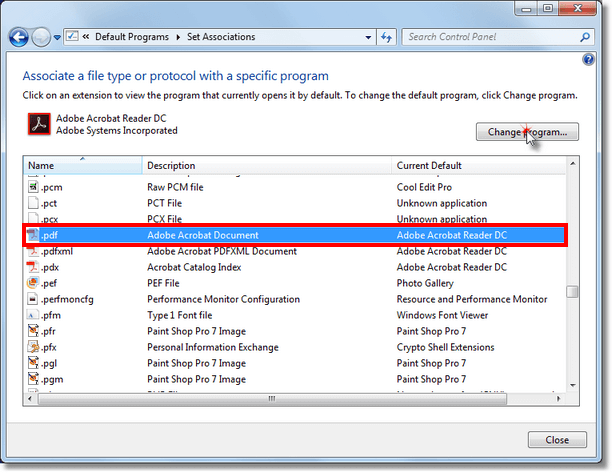Select the .pct file icon

coord(33,203)
